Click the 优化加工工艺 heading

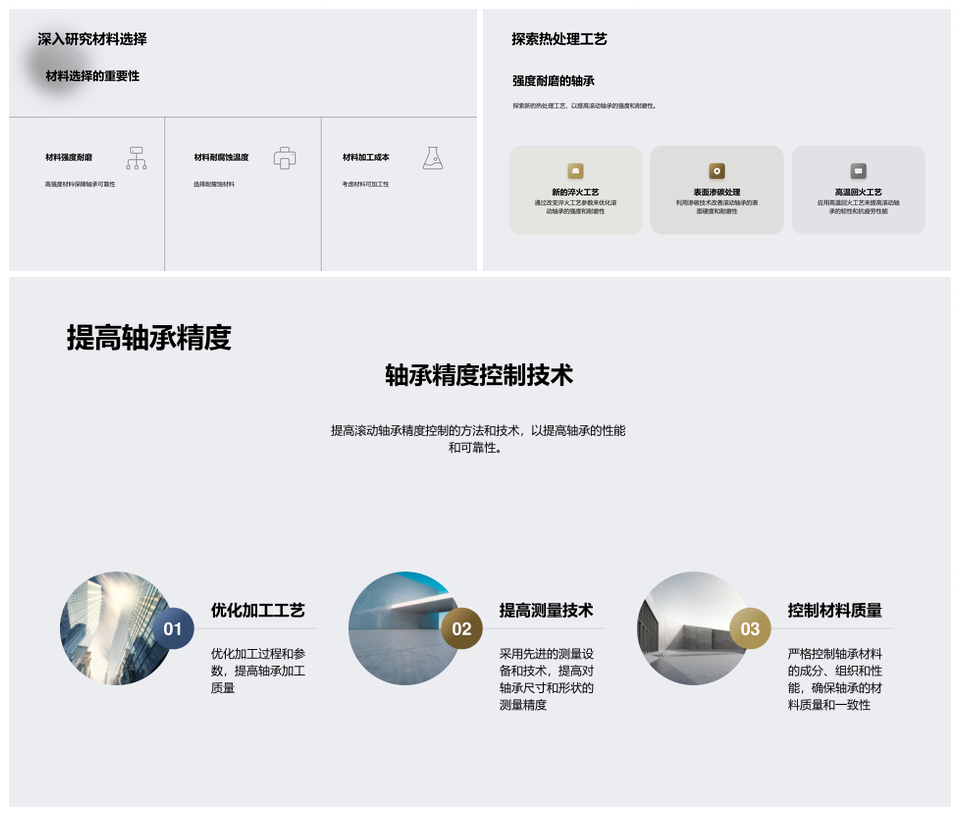click(x=257, y=610)
